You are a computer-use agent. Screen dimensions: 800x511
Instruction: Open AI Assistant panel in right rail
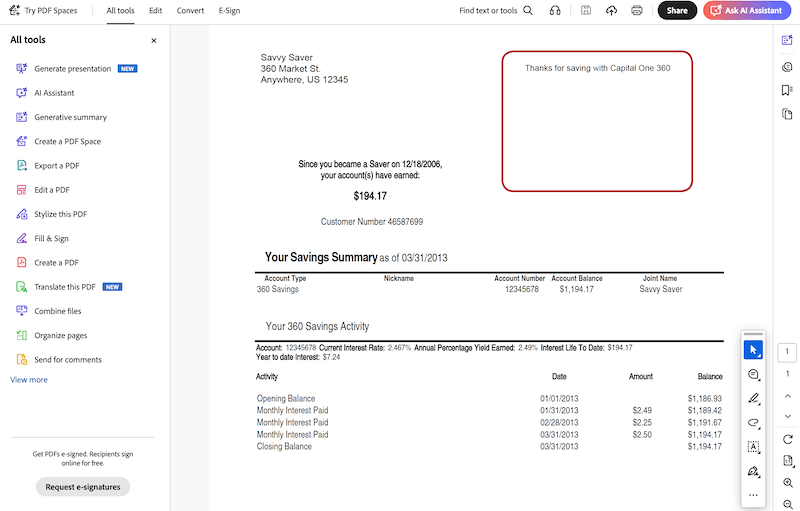(x=787, y=40)
